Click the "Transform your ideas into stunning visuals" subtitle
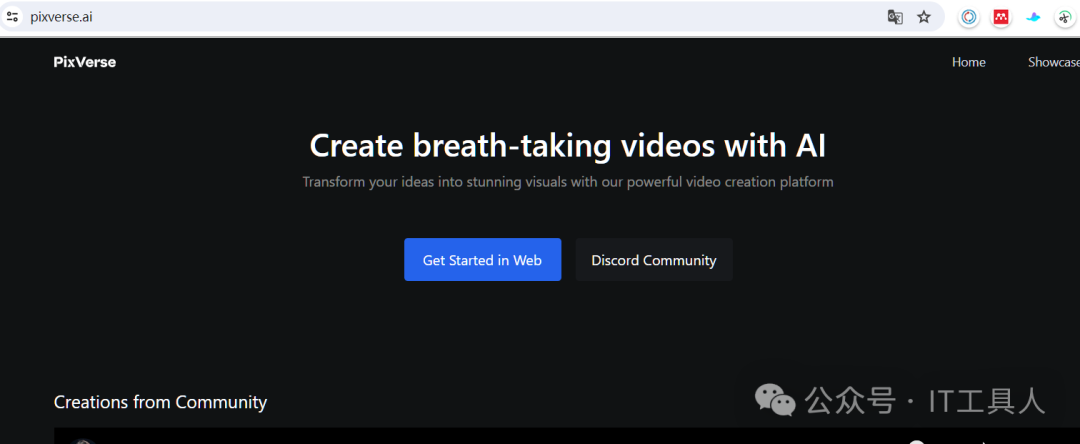1080x444 pixels. click(568, 182)
